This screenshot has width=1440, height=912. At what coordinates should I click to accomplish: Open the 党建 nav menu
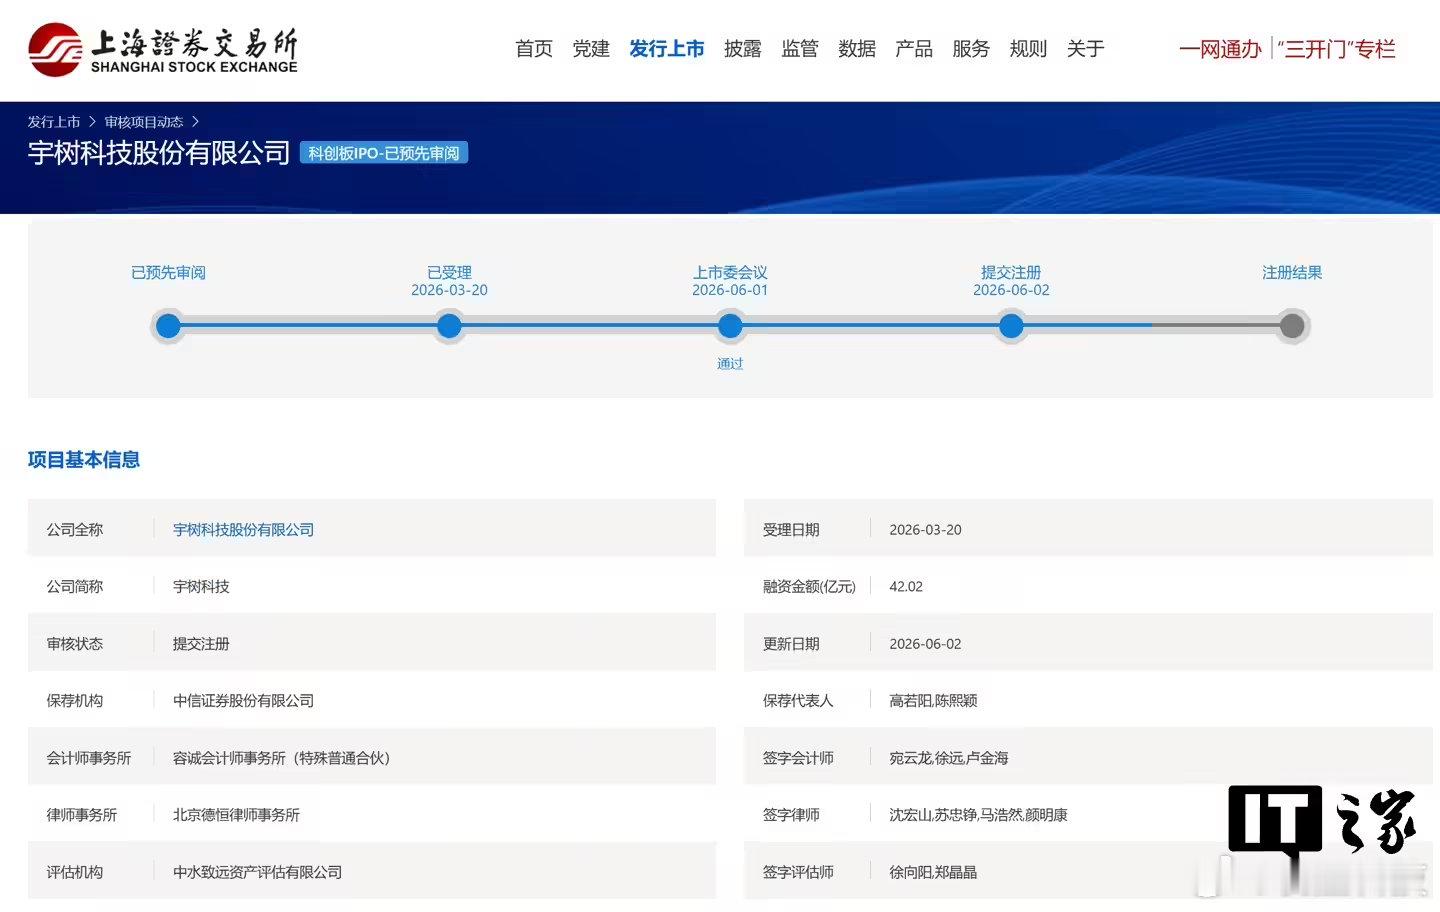point(591,49)
